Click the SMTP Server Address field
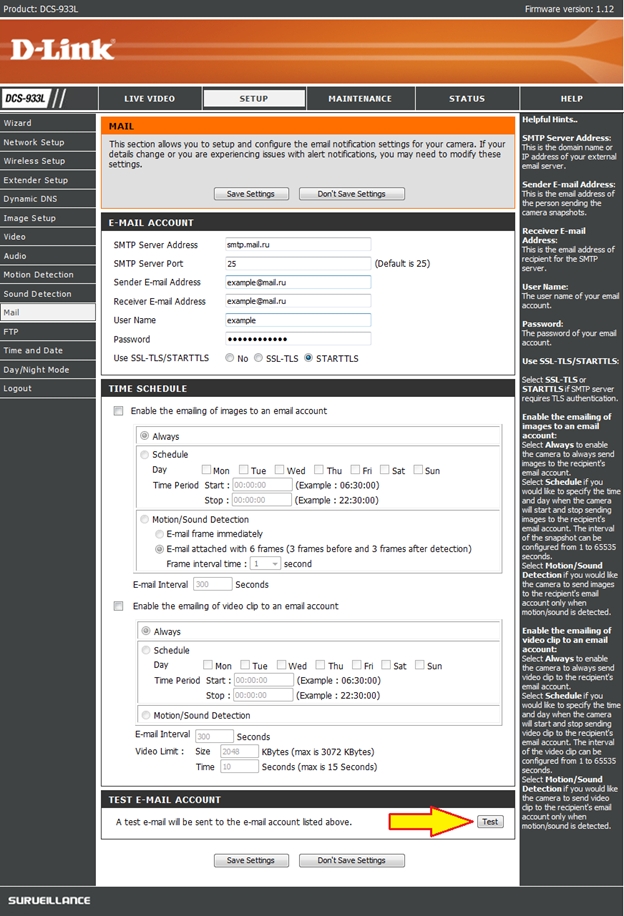624x916 pixels. [x=298, y=244]
